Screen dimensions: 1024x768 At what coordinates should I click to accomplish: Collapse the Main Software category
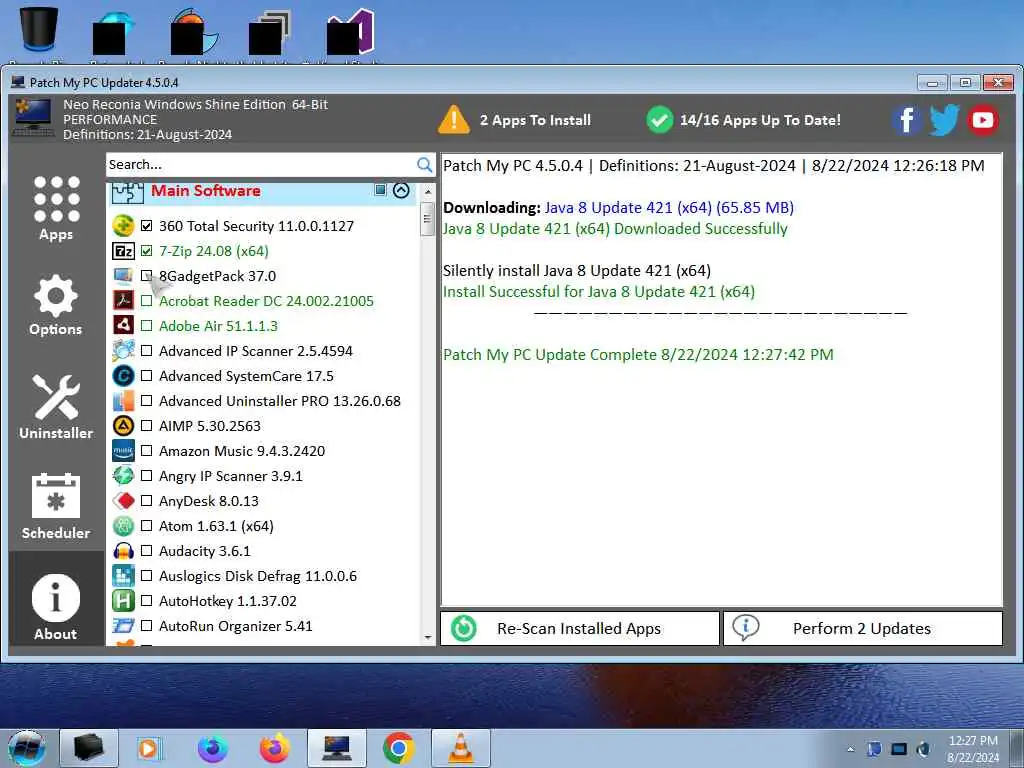[401, 190]
